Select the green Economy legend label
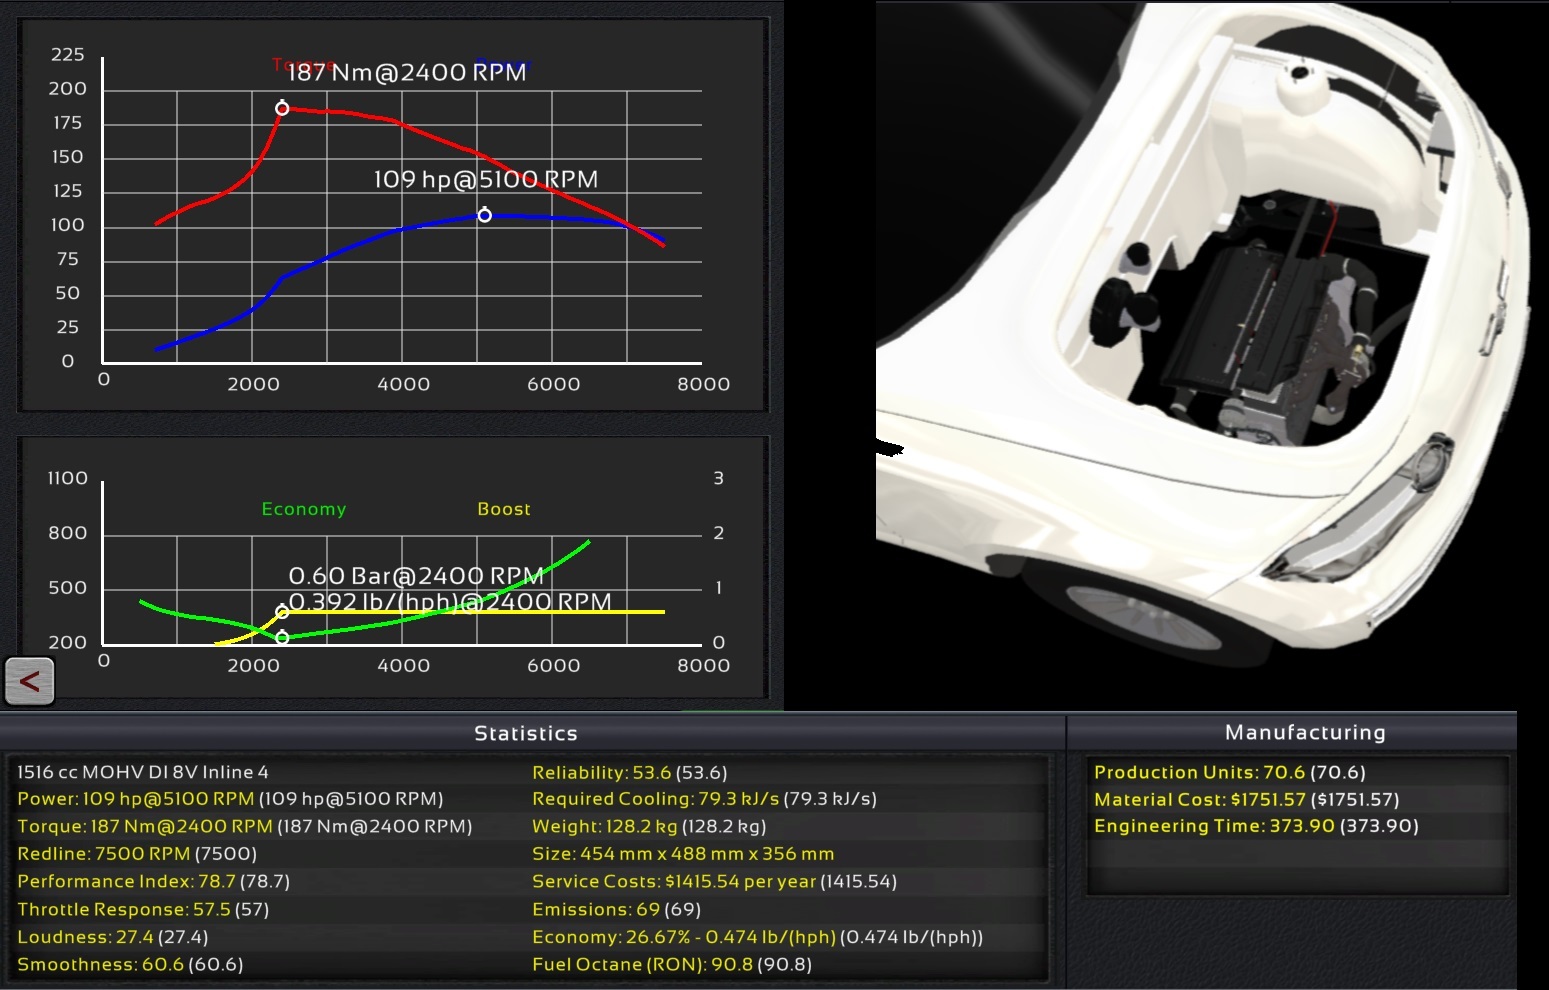 [x=303, y=509]
